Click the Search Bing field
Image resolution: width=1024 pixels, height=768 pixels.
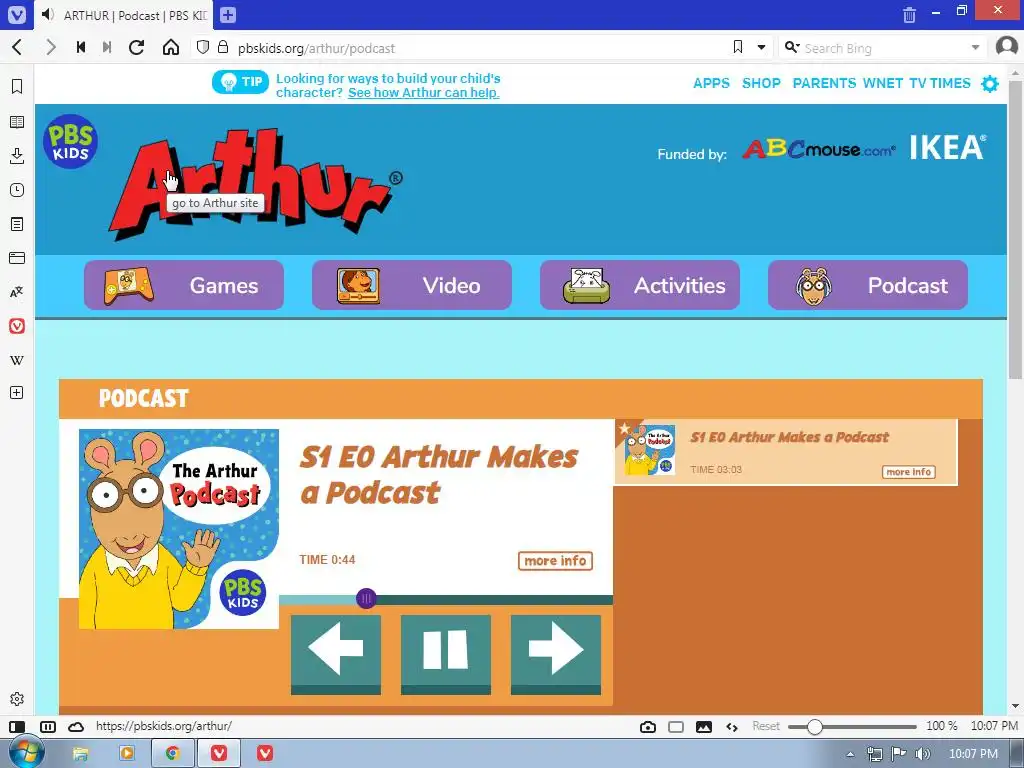[x=883, y=48]
